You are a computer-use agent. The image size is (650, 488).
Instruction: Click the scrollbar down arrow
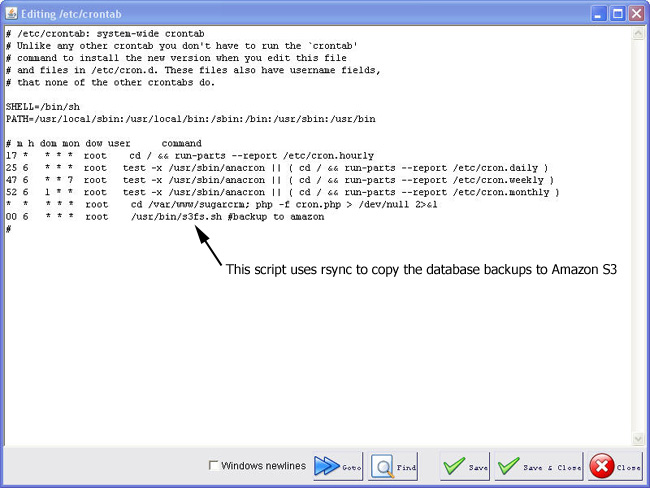coord(638,438)
